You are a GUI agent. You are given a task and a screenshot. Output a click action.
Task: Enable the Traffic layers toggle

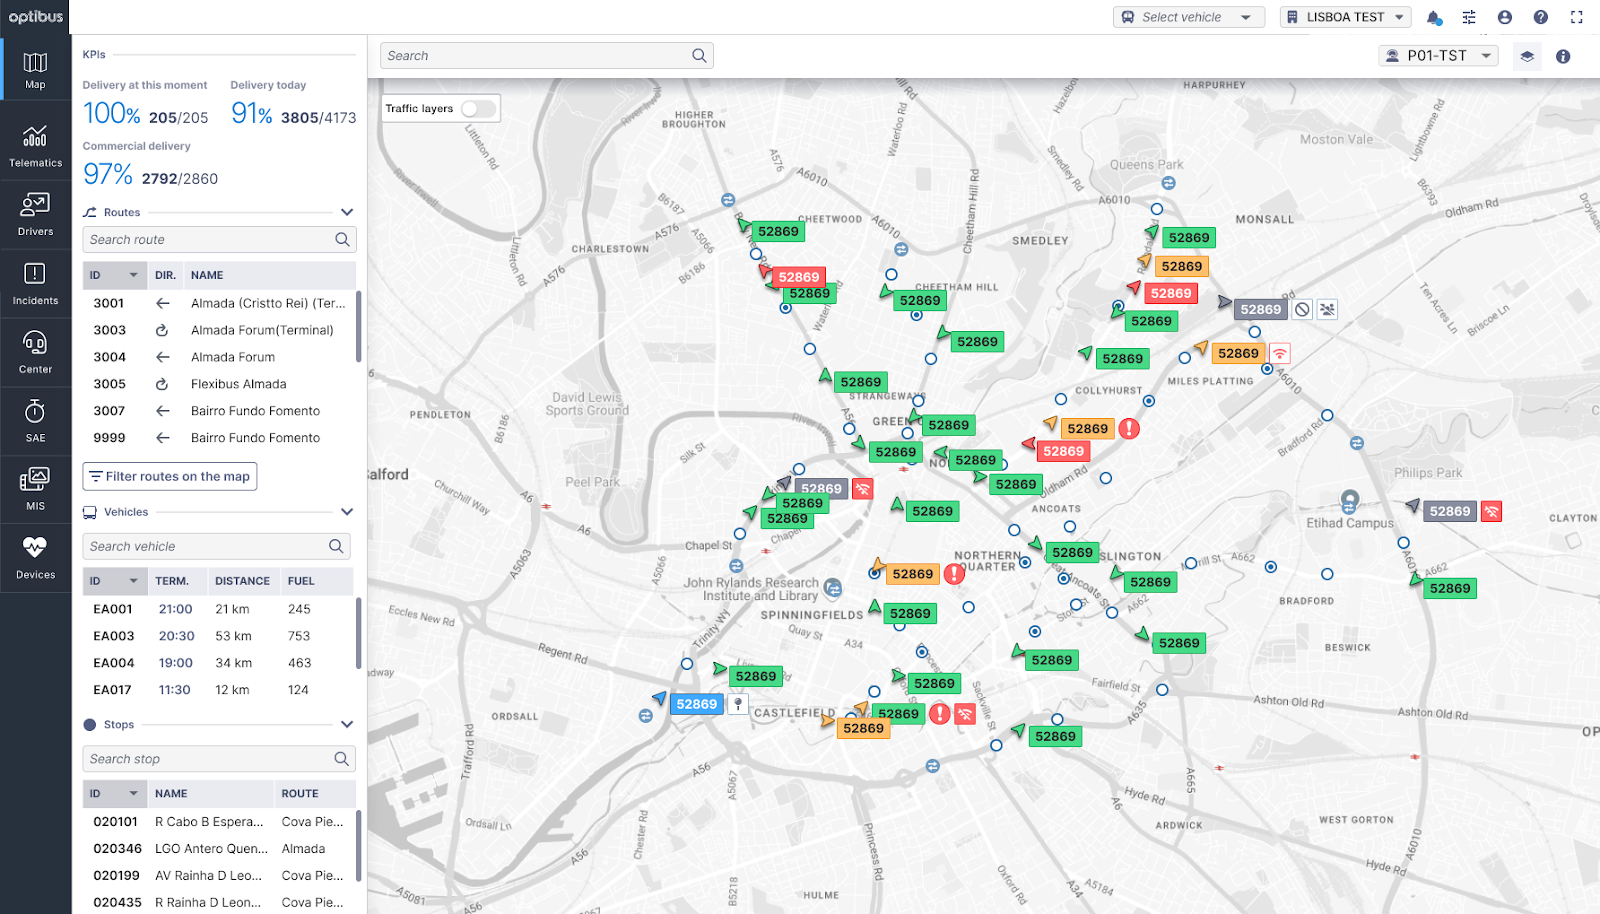point(479,108)
